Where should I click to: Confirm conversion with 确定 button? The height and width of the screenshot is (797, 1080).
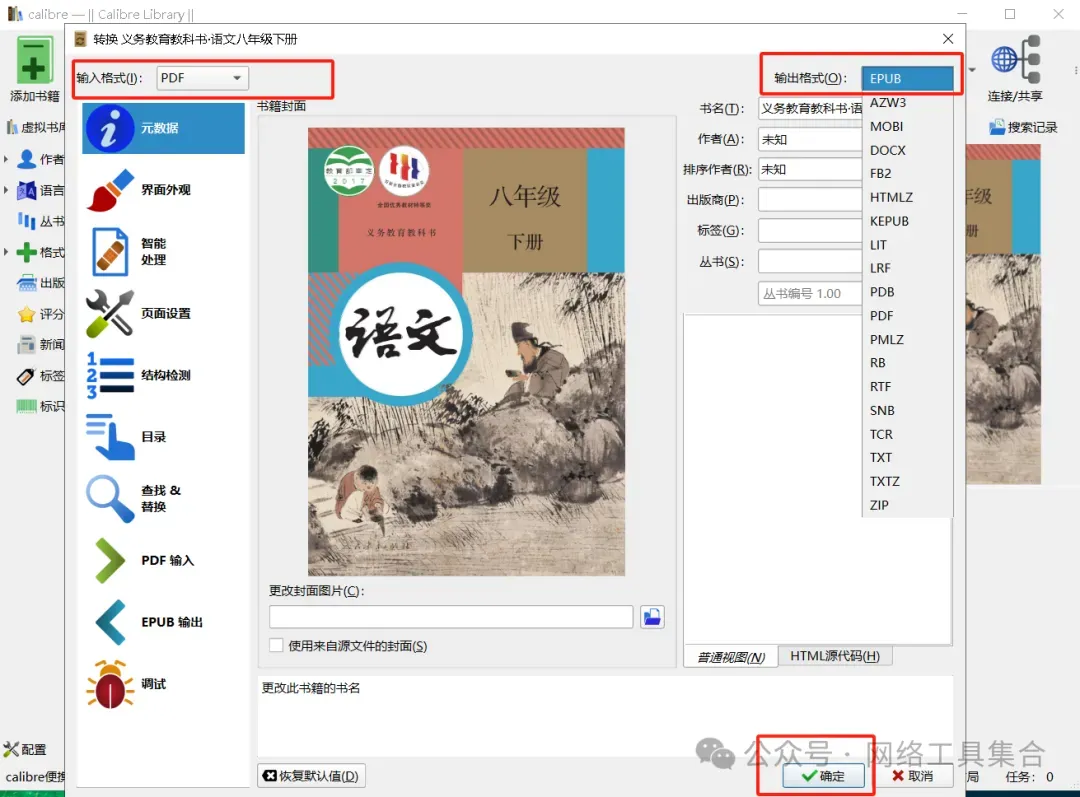823,776
